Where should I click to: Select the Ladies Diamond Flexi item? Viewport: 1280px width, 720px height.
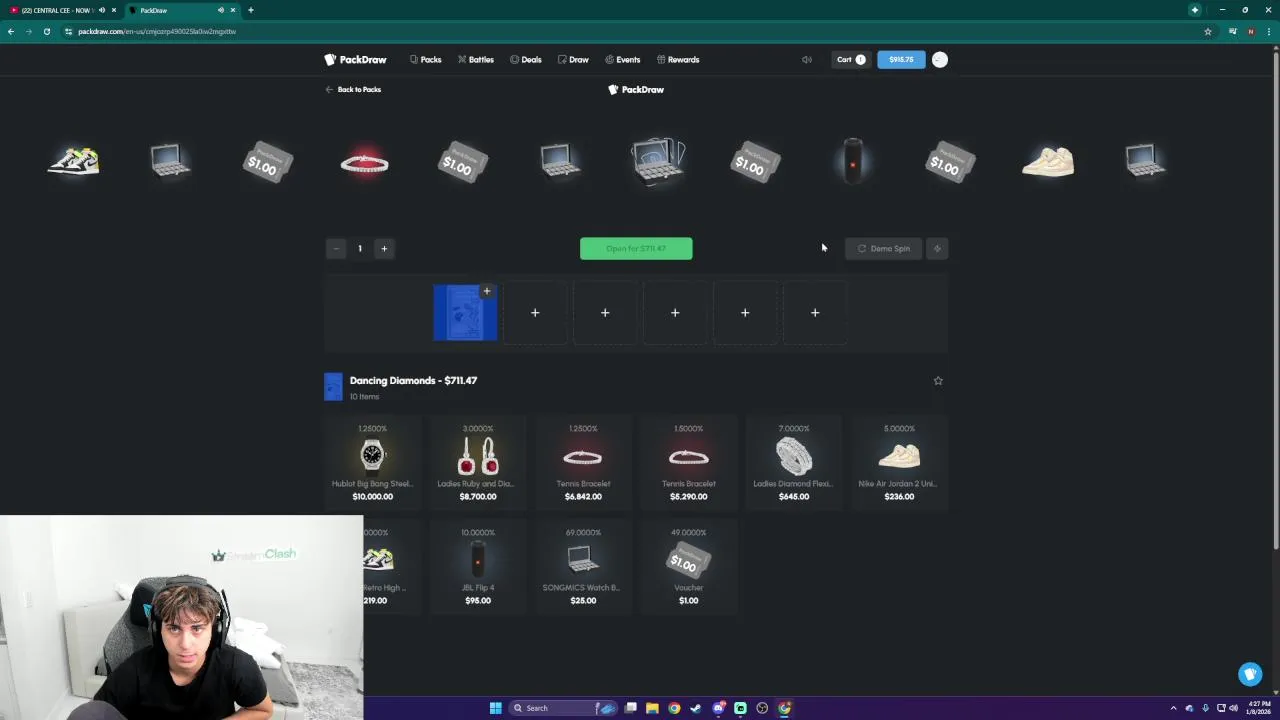[x=794, y=463]
